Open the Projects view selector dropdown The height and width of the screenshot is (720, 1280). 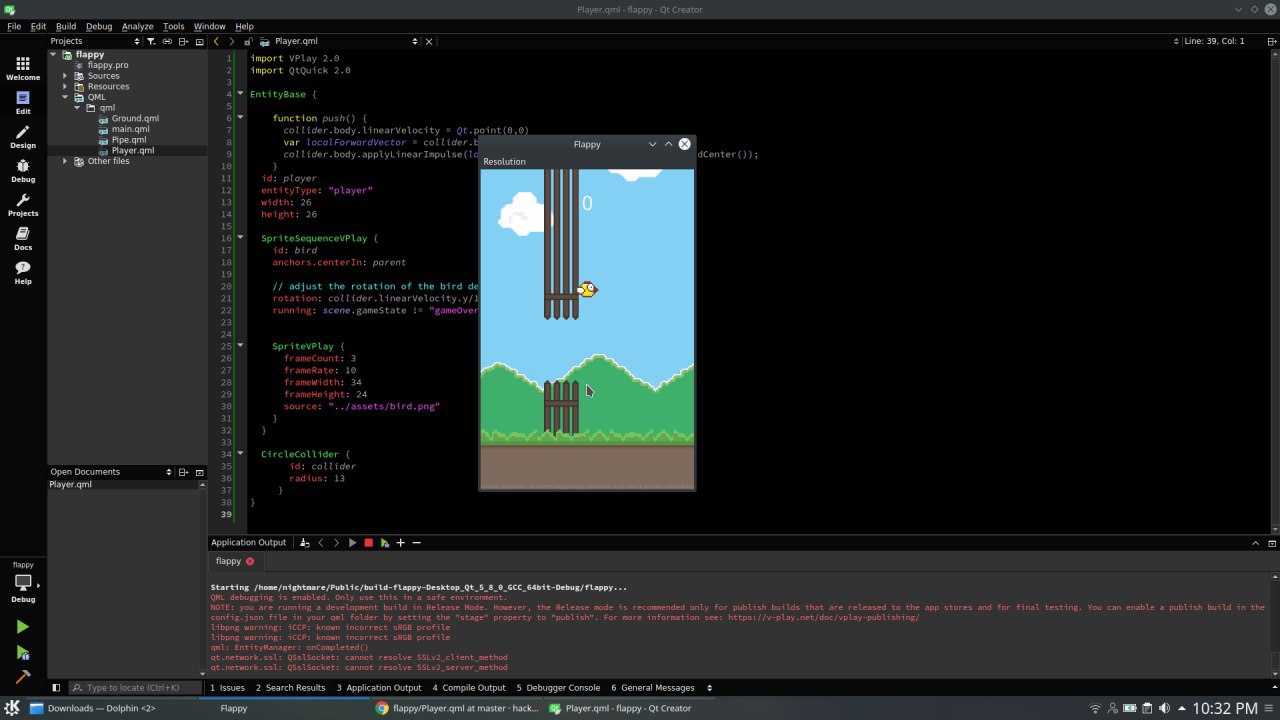(95, 41)
